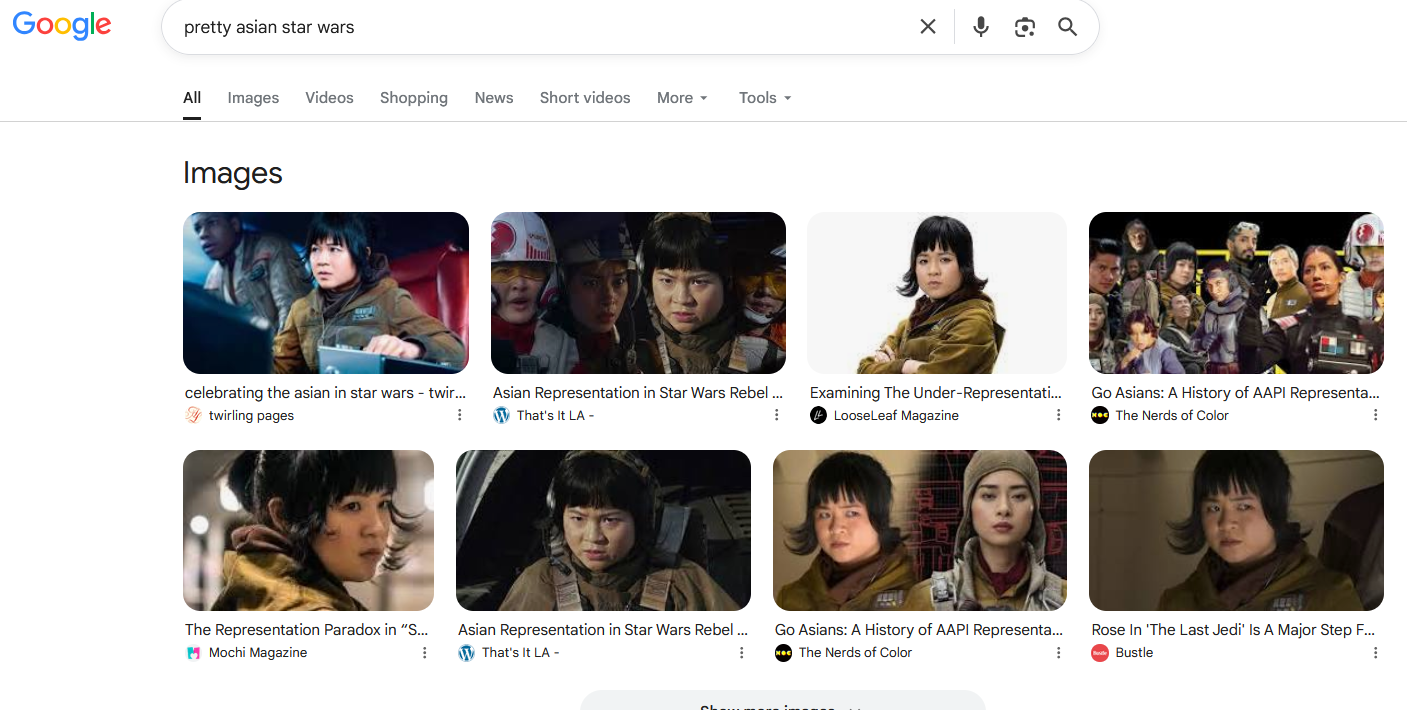Open options menu for twirling pages result

(x=460, y=415)
